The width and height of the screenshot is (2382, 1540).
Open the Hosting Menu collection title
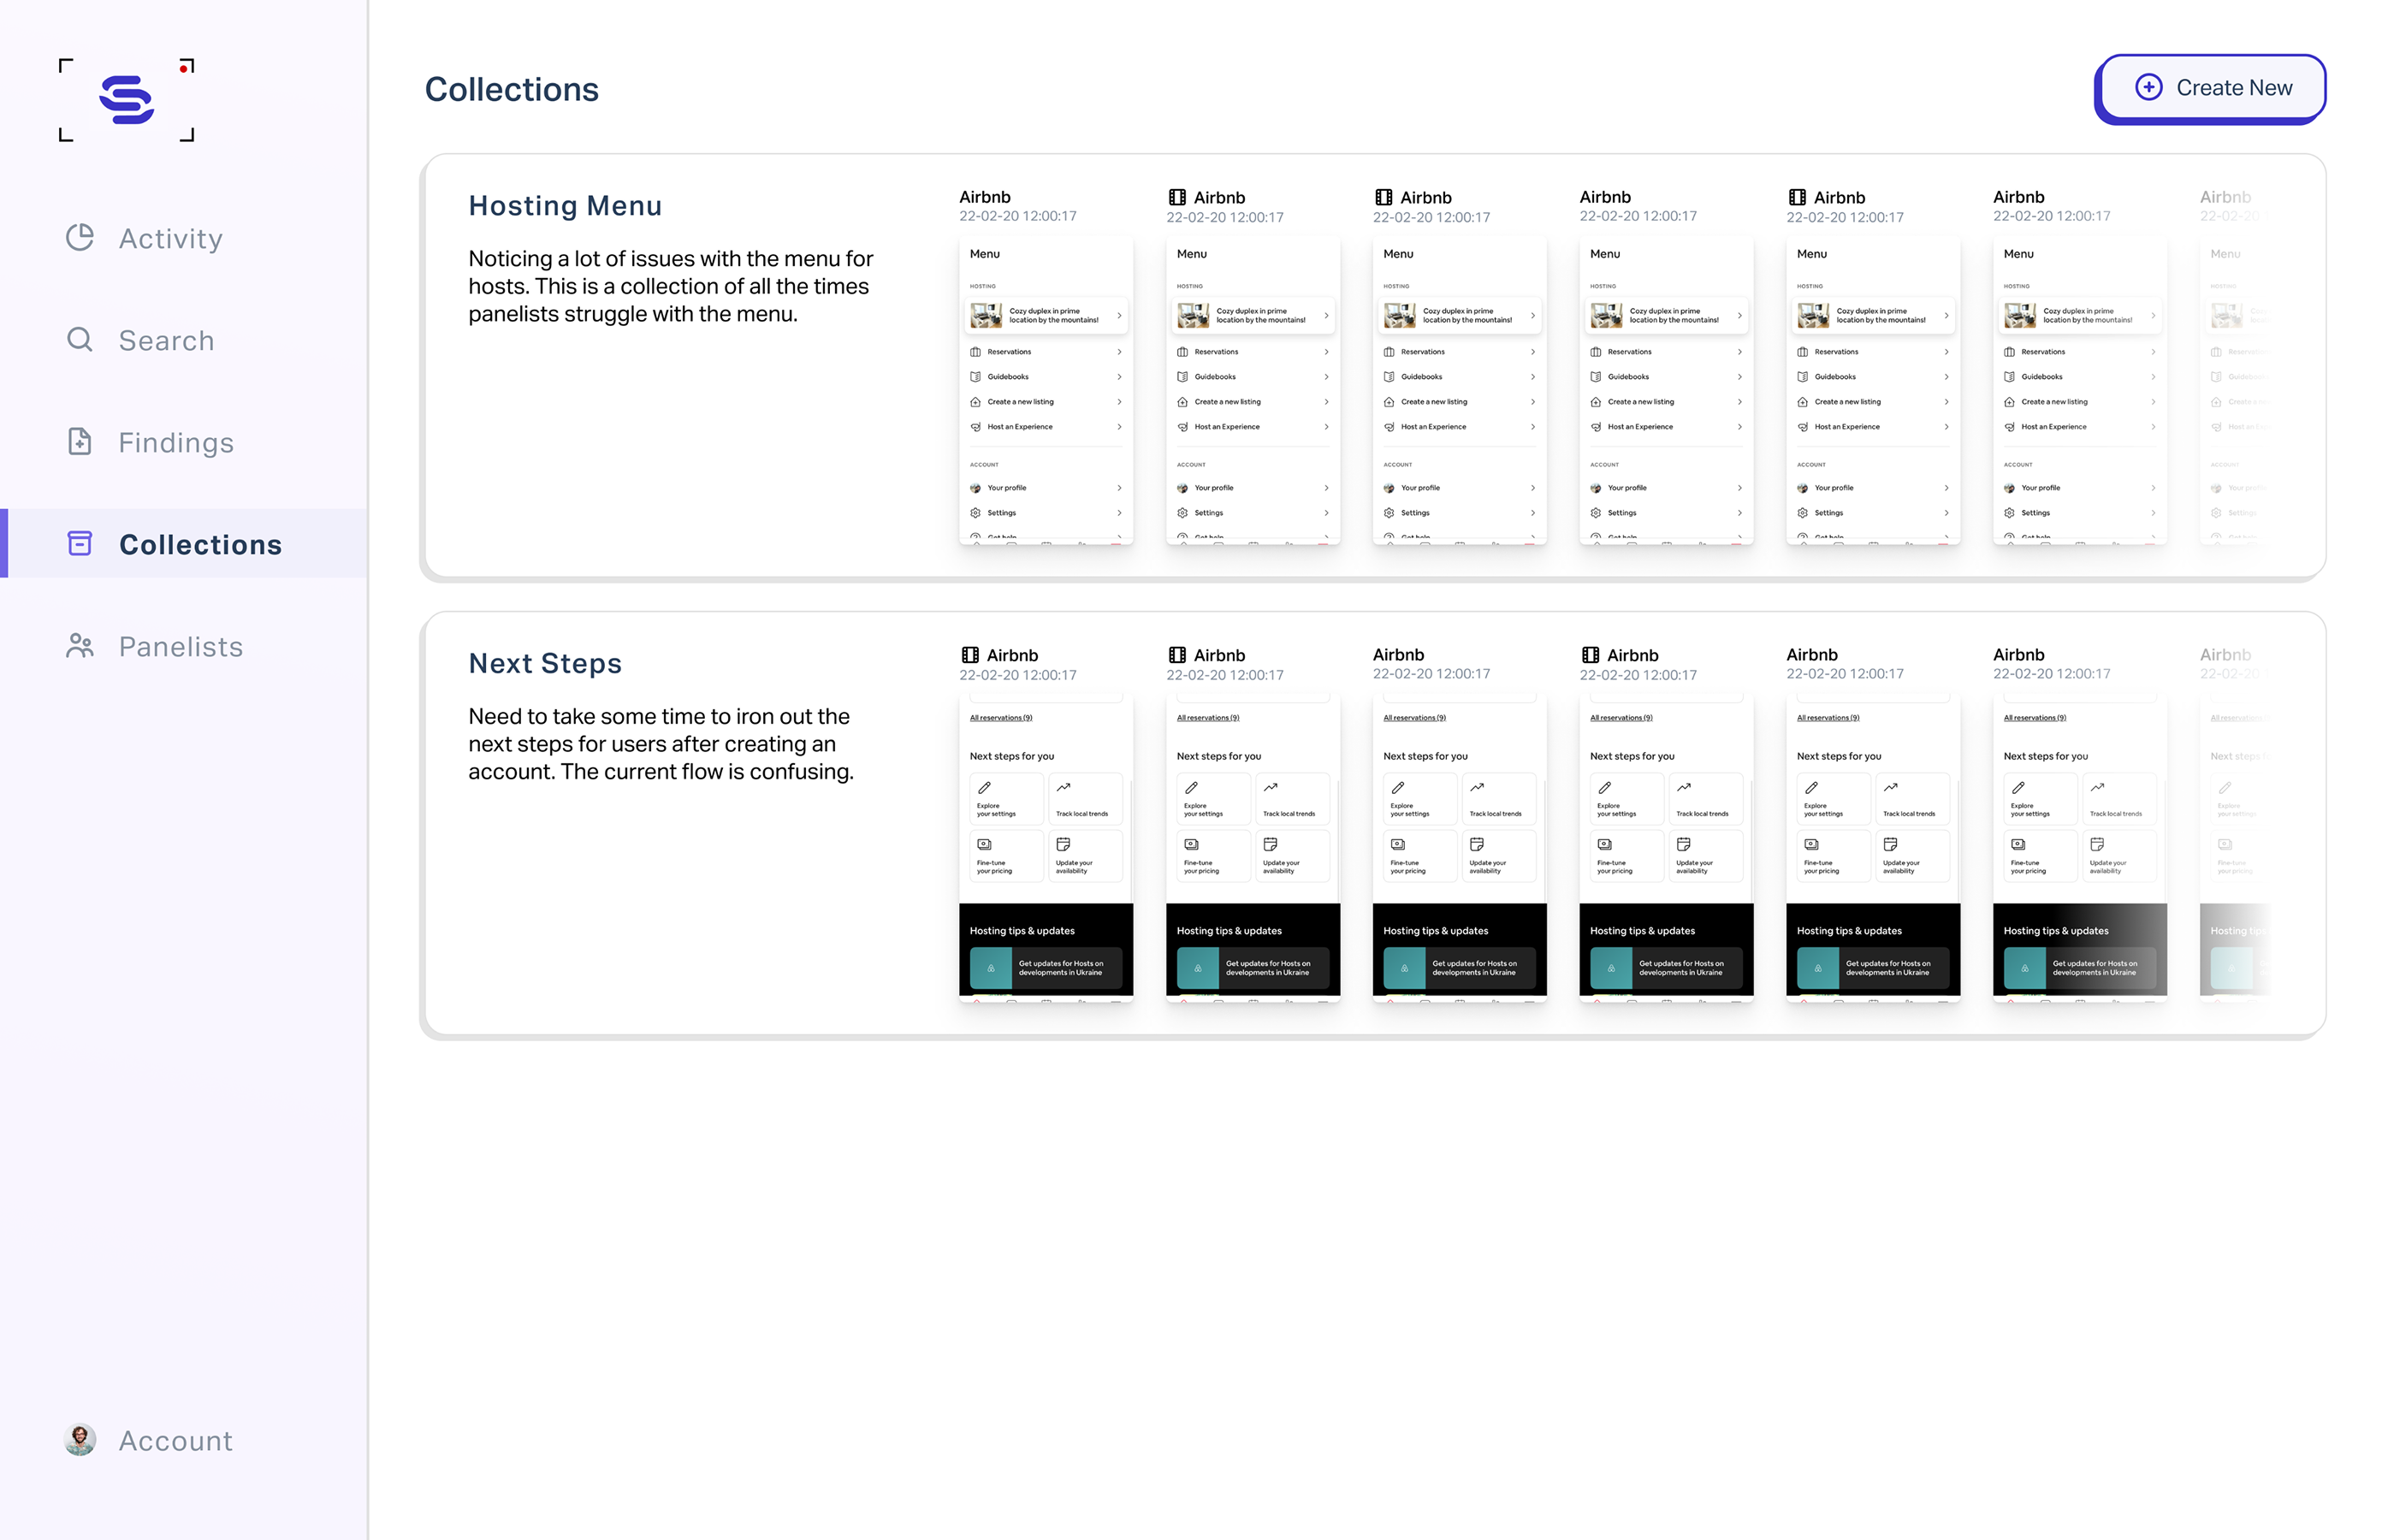point(565,206)
